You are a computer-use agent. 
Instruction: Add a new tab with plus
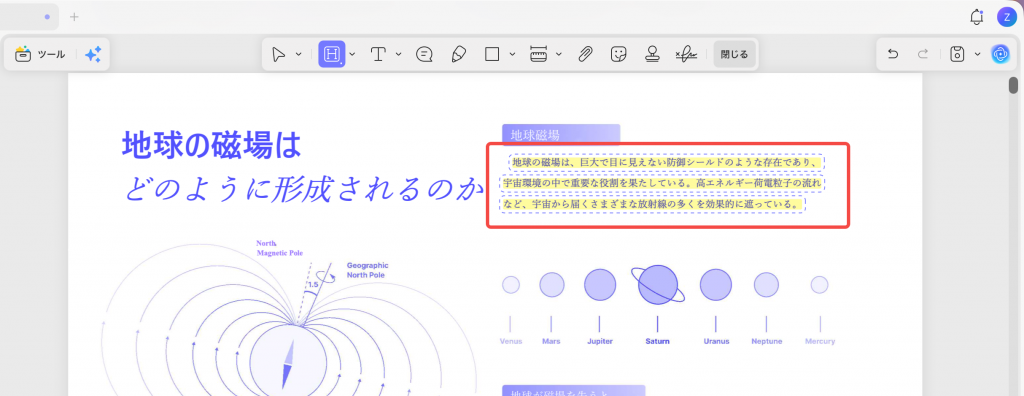(74, 17)
